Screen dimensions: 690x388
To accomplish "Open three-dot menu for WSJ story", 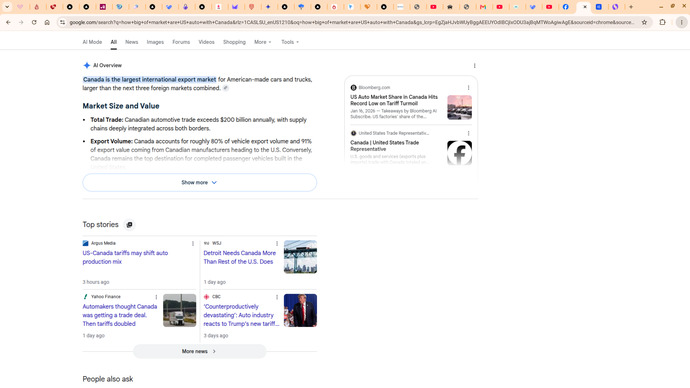I will coord(277,243).
